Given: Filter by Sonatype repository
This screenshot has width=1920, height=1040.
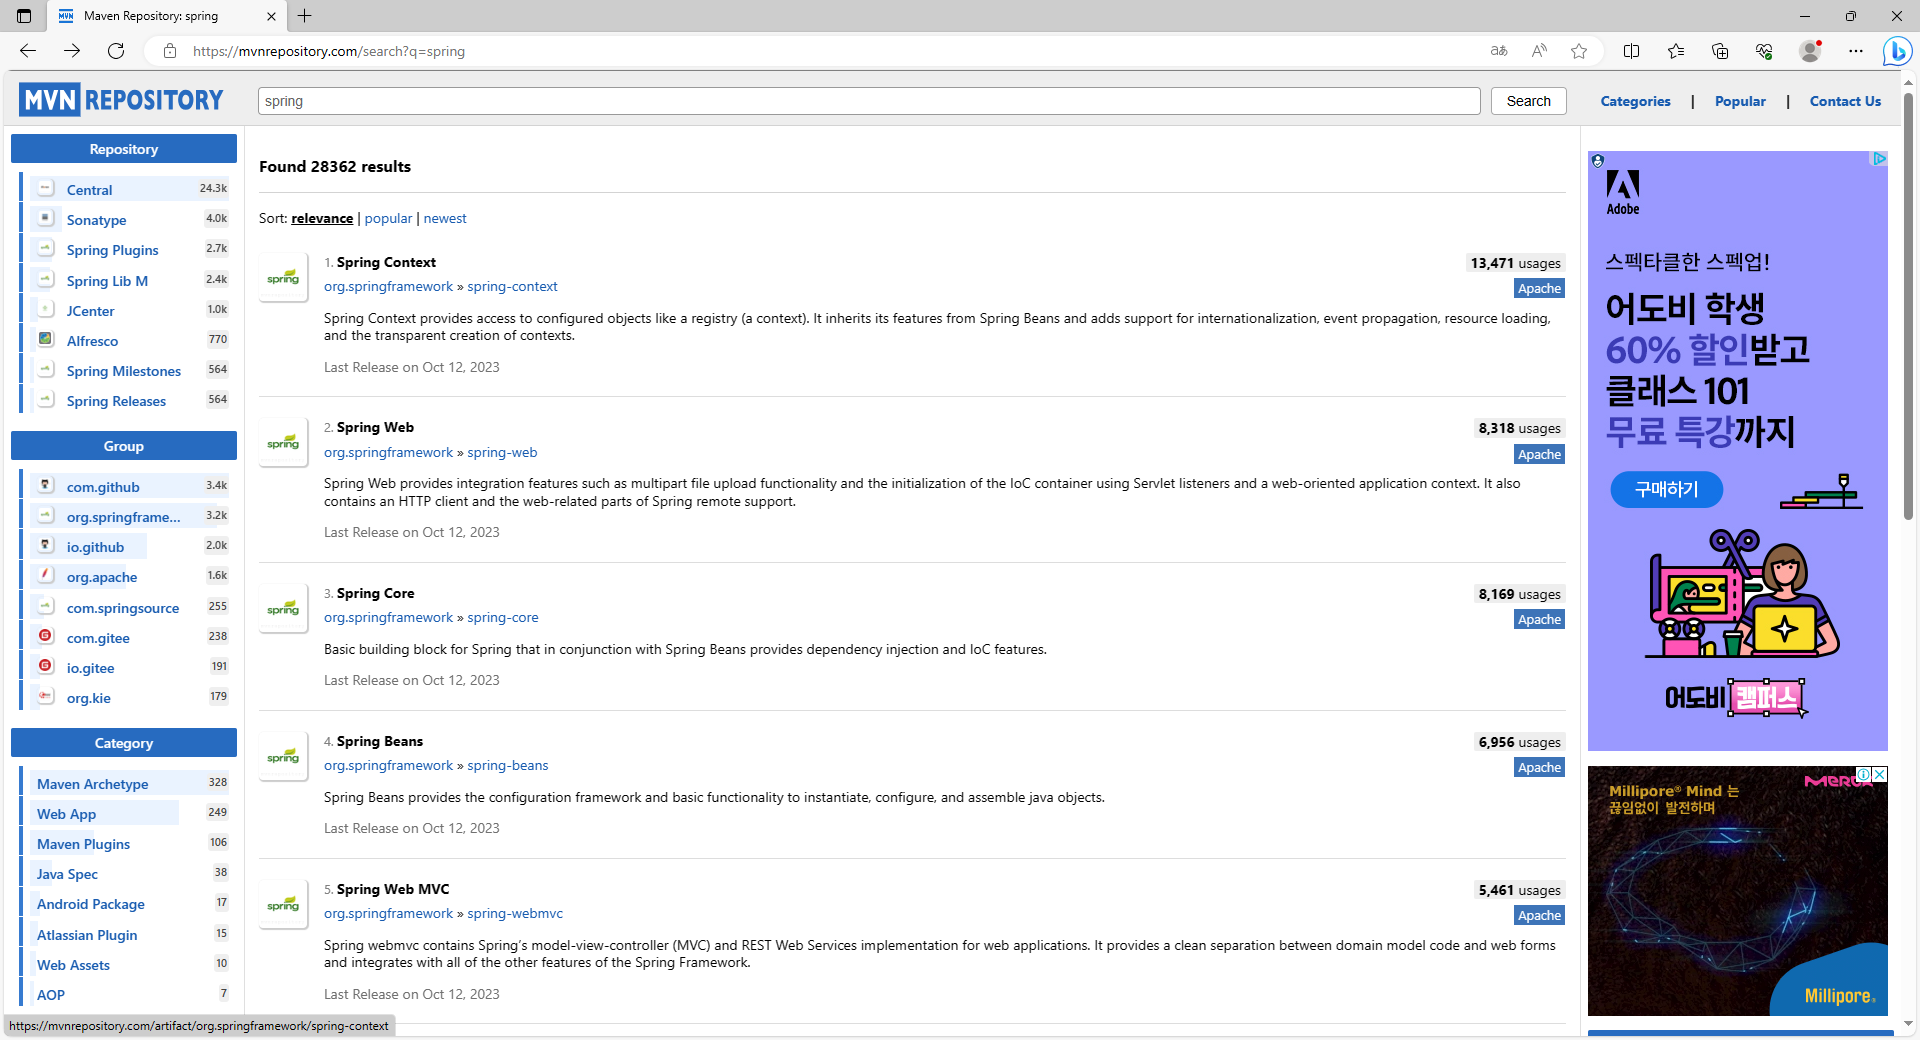Looking at the screenshot, I should (96, 220).
